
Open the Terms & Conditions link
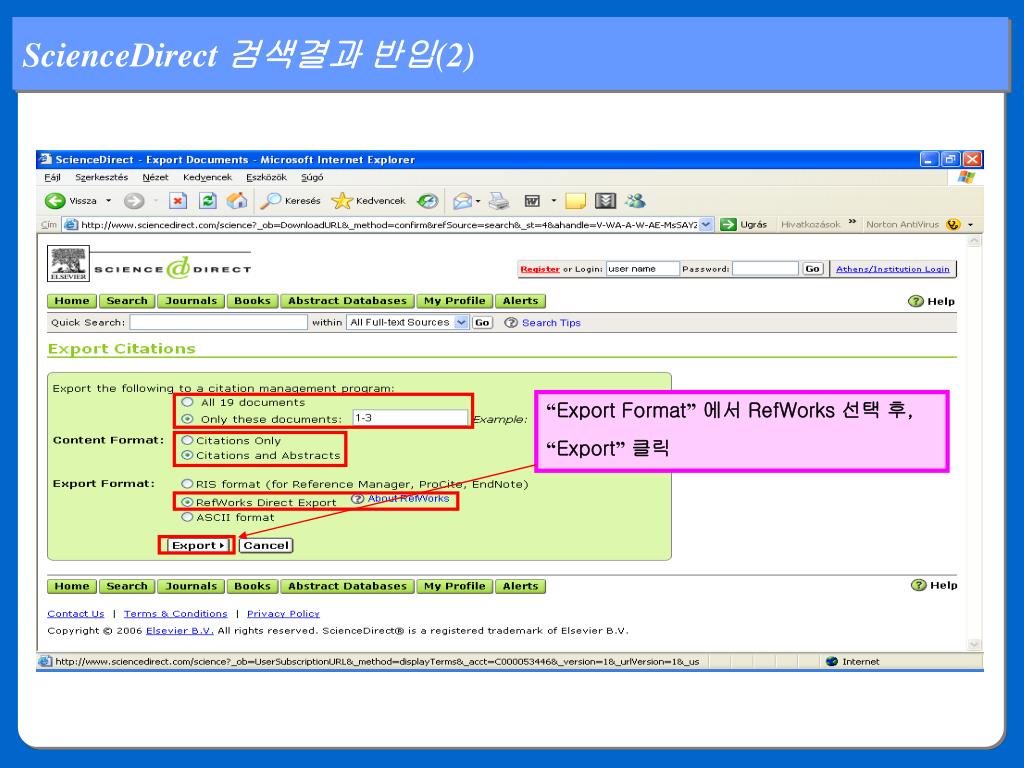pyautogui.click(x=176, y=614)
